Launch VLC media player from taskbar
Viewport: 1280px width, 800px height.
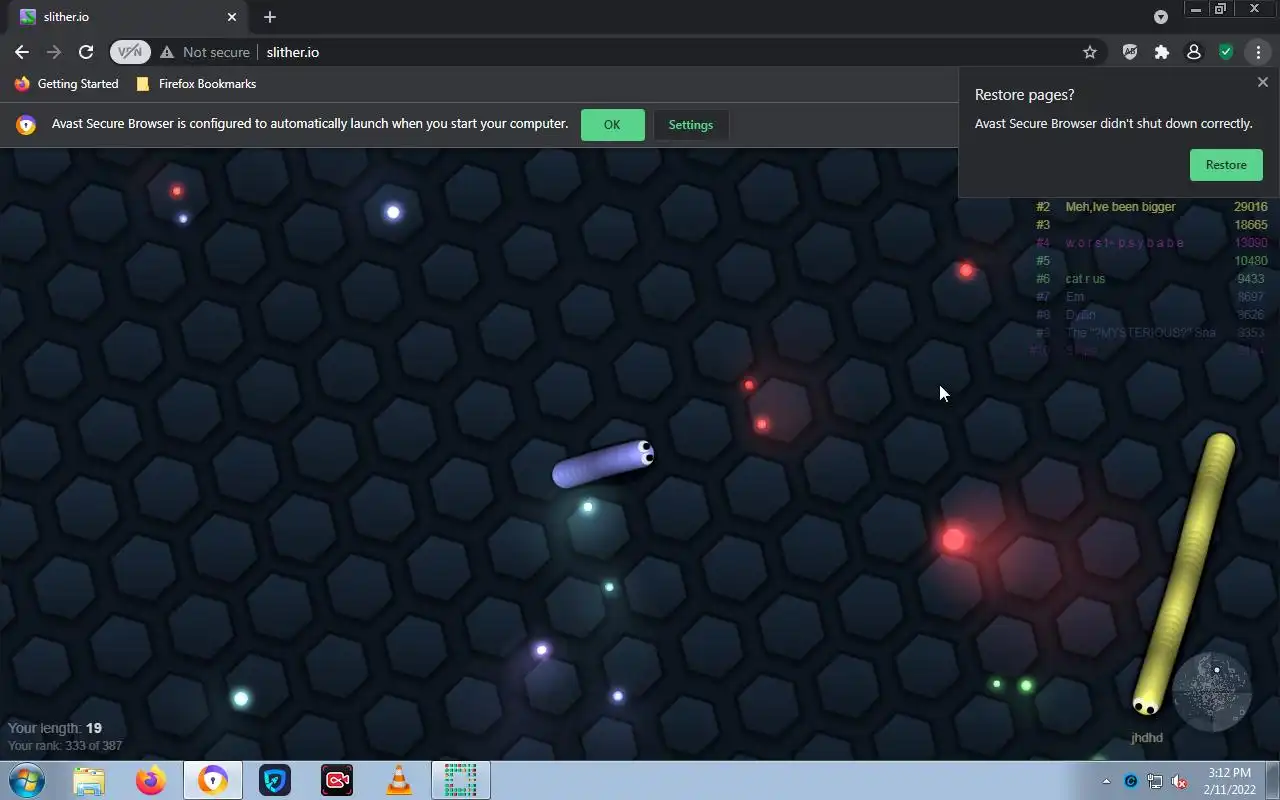tap(399, 780)
